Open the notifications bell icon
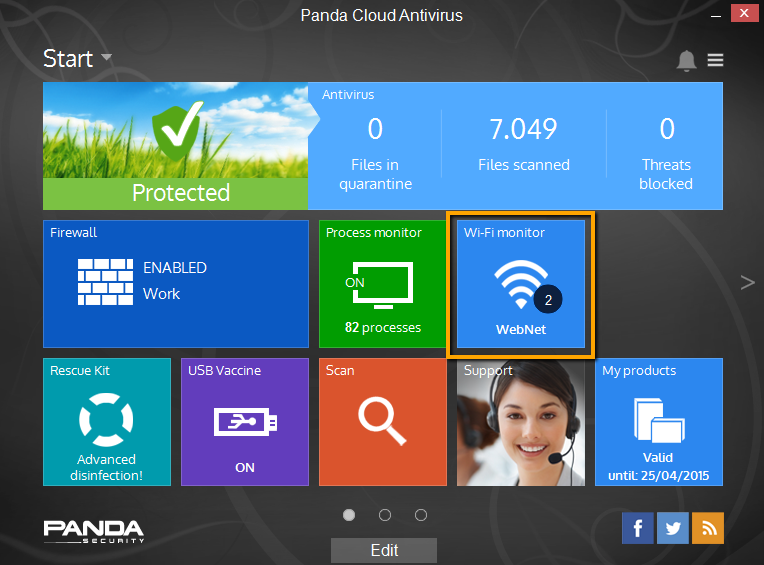This screenshot has width=764, height=565. [687, 60]
